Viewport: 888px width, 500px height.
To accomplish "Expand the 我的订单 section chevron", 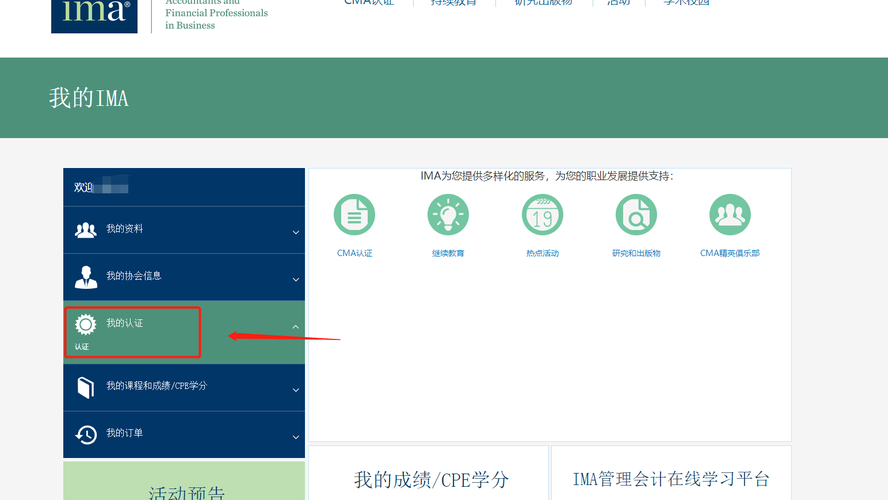I will 295,436.
